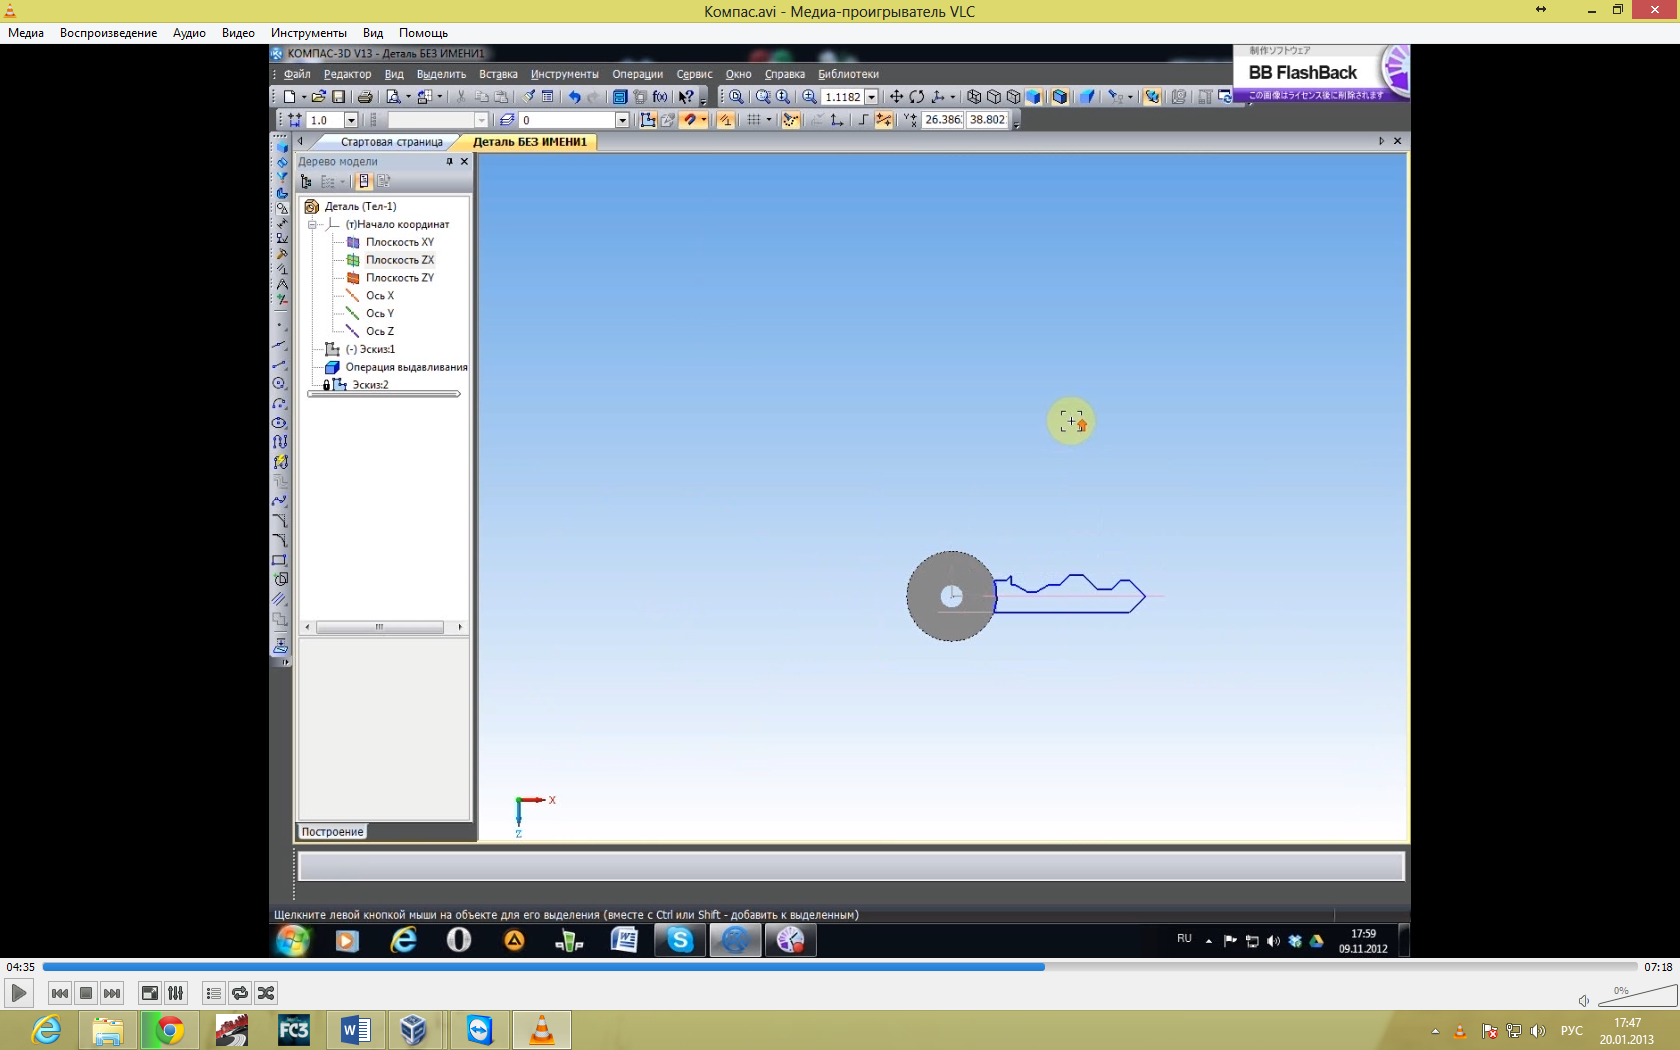Open dropdown arrow next to orientation icon
1680x1050 pixels.
point(952,97)
